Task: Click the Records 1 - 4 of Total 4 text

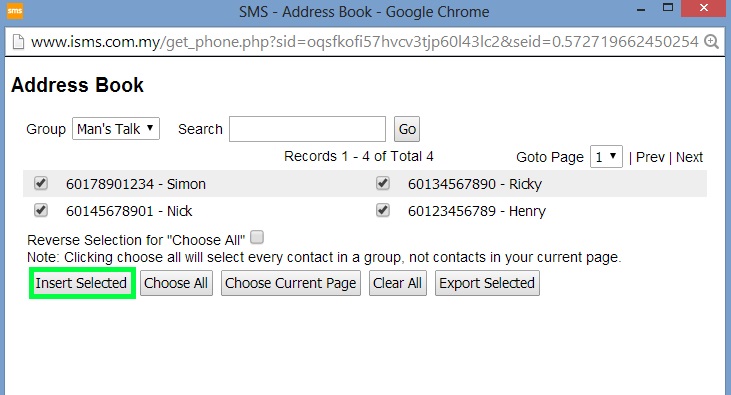Action: click(x=359, y=156)
